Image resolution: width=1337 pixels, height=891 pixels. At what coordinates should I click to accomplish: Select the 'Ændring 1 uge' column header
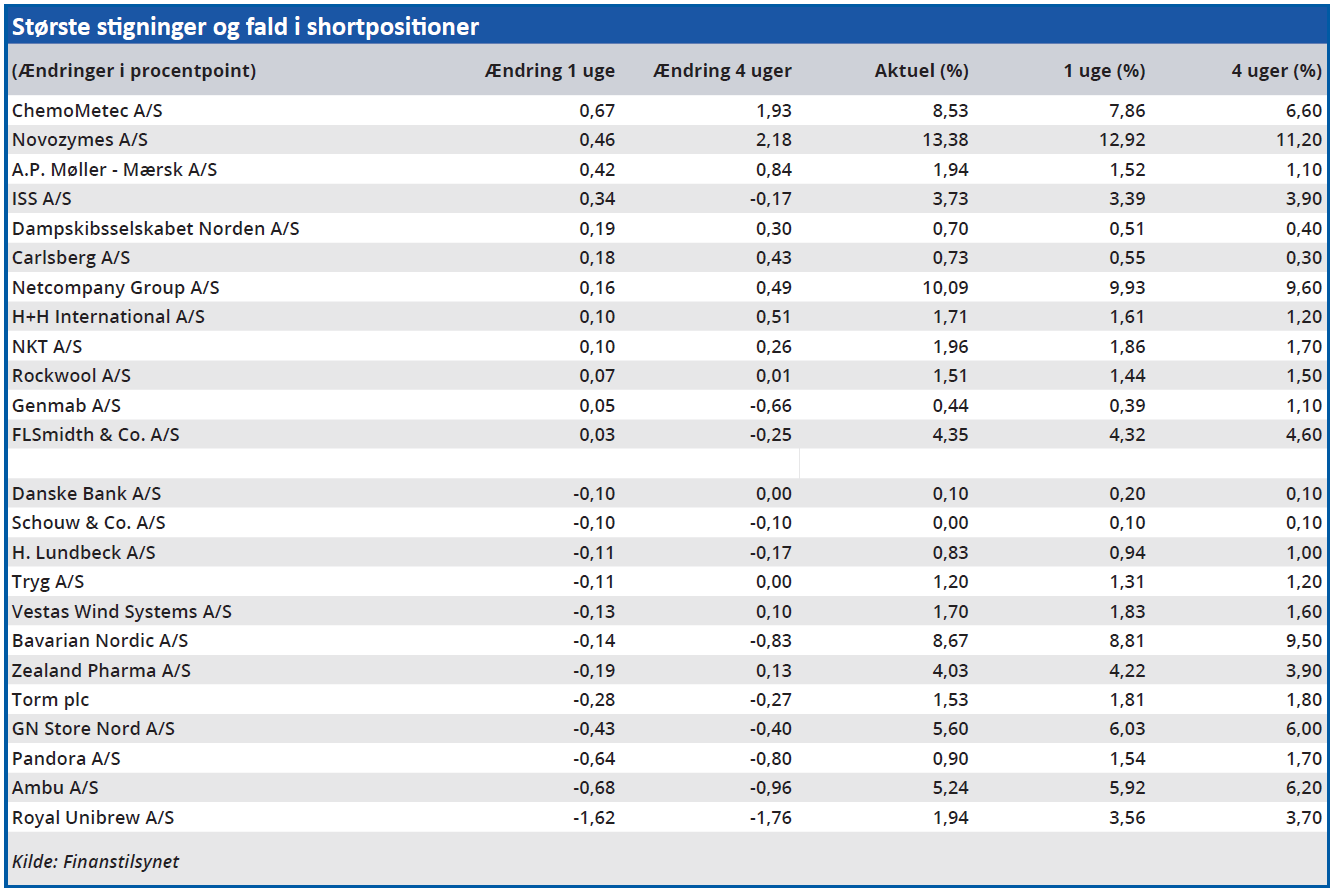(x=550, y=71)
